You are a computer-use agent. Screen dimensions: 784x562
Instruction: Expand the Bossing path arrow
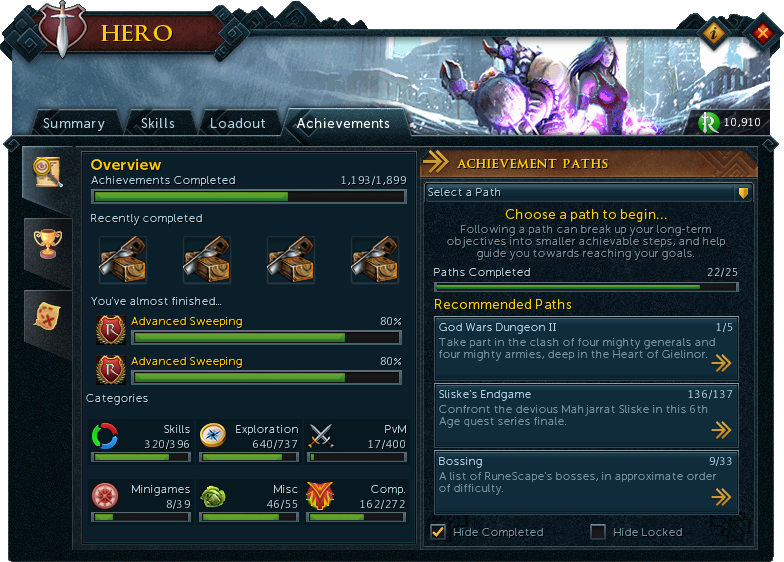(x=721, y=497)
